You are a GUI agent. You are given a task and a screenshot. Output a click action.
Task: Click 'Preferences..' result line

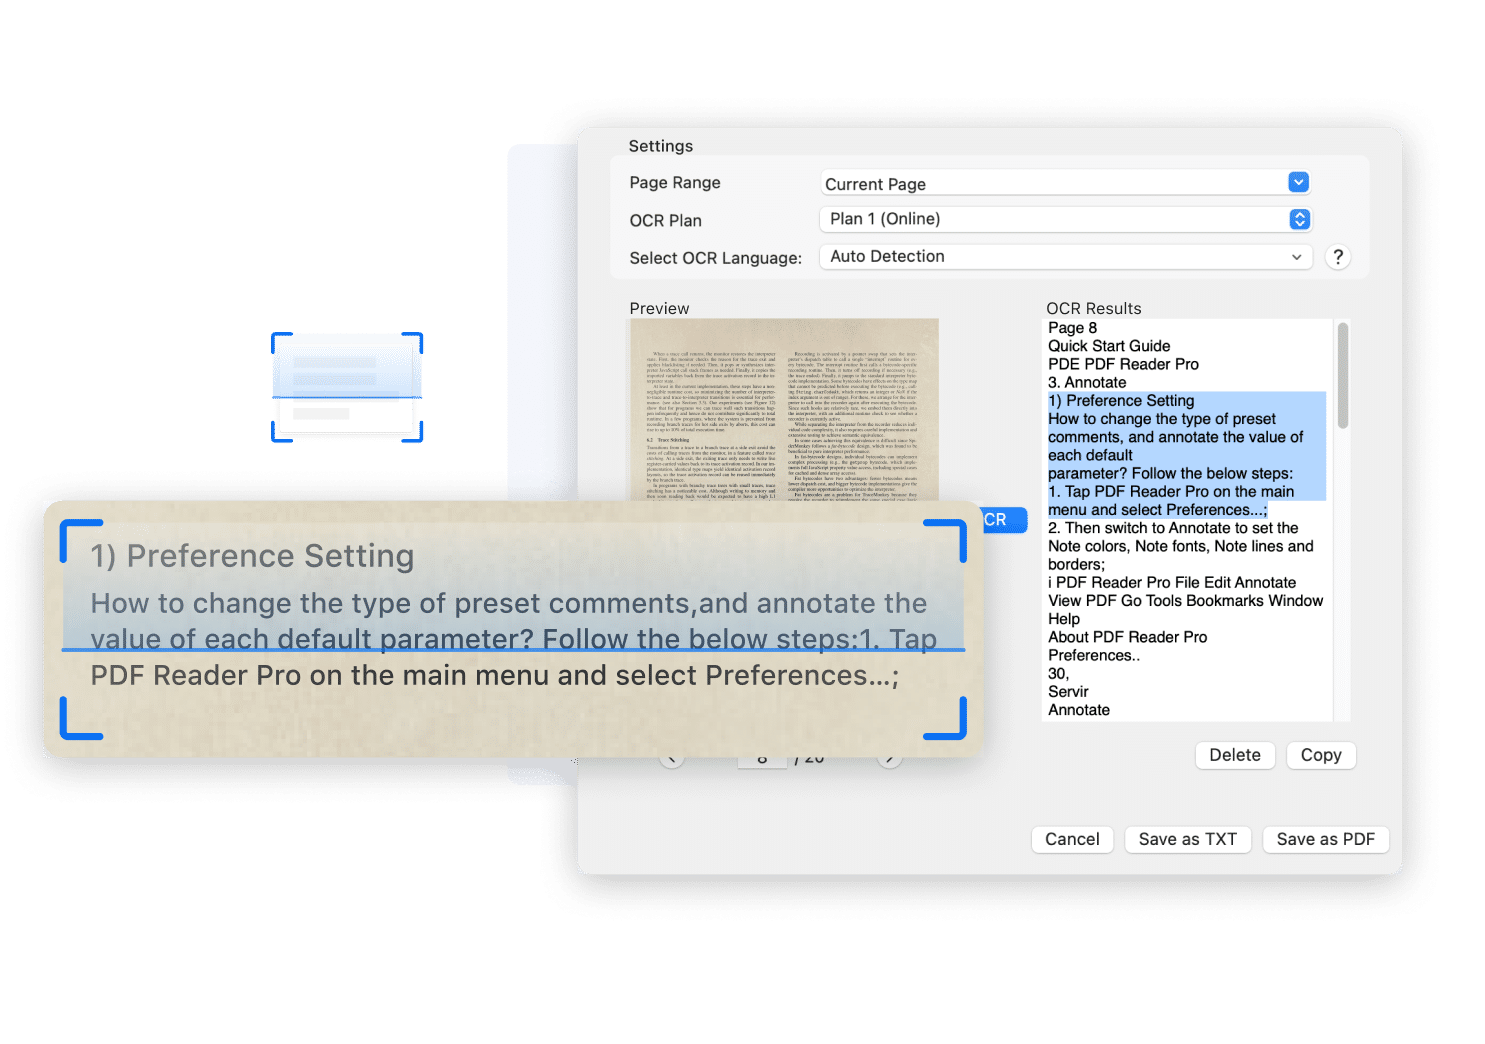click(1094, 655)
